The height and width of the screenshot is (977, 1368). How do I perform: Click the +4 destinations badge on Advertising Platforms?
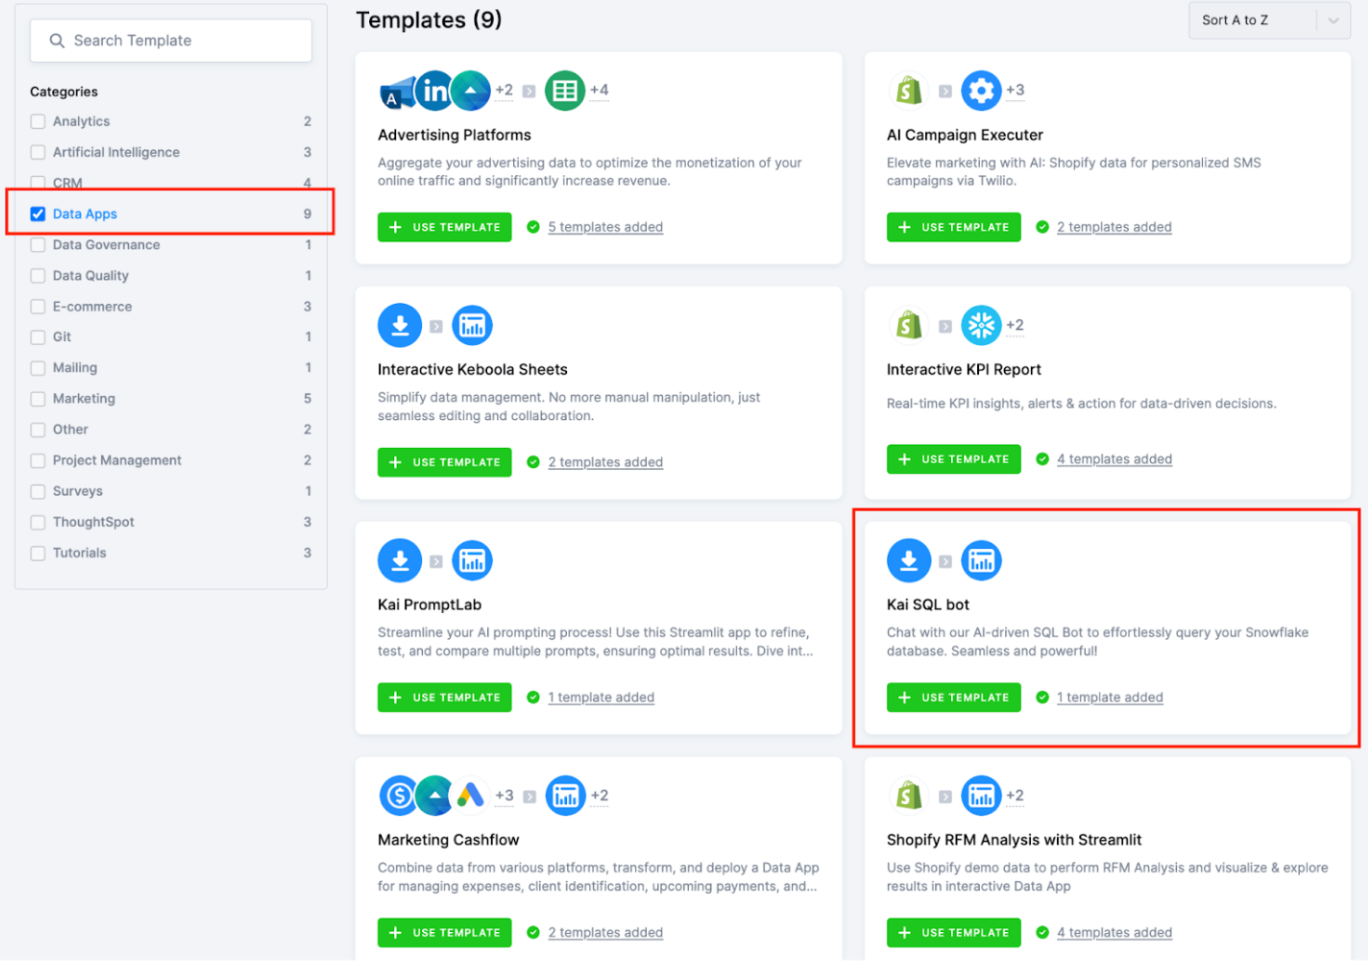599,90
